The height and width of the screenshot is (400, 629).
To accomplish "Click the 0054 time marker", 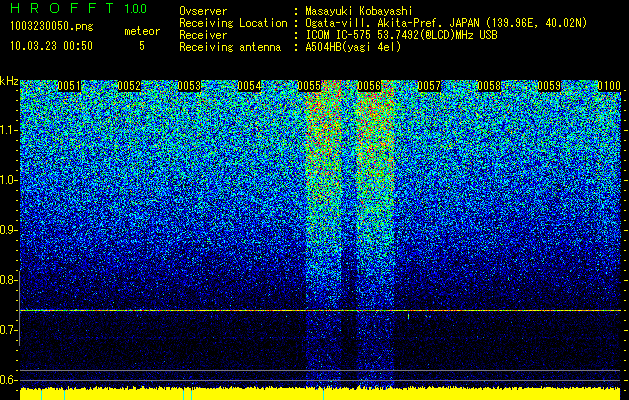I will coord(249,86).
